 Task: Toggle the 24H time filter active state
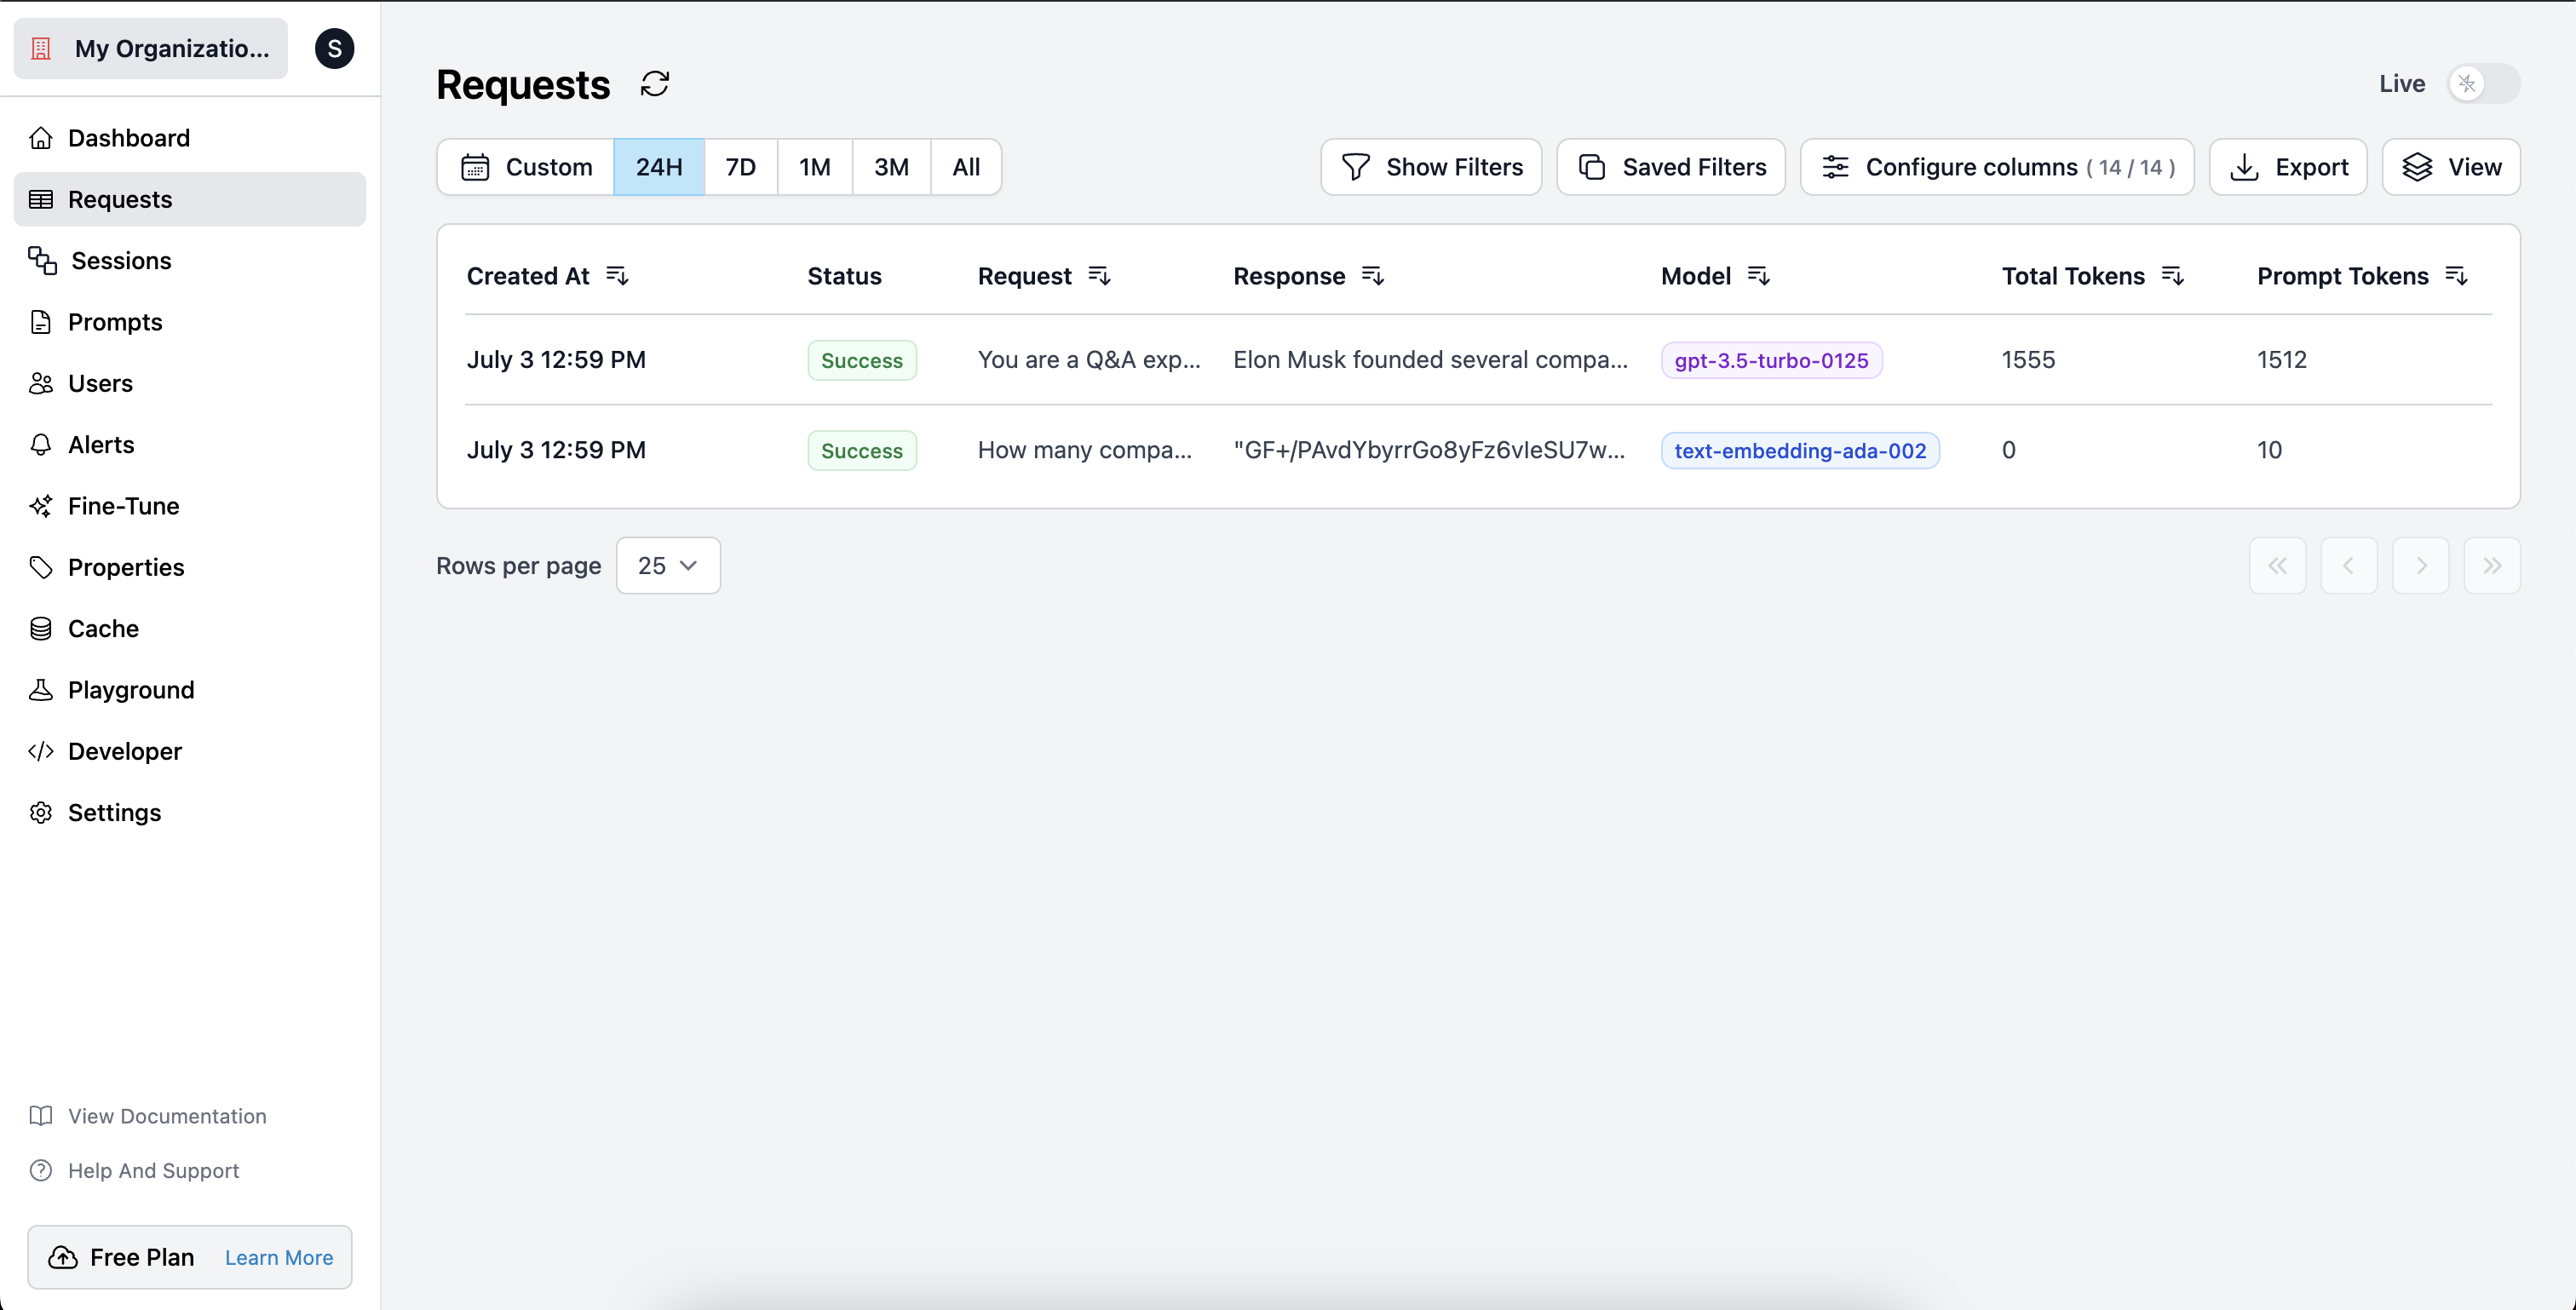(x=658, y=167)
